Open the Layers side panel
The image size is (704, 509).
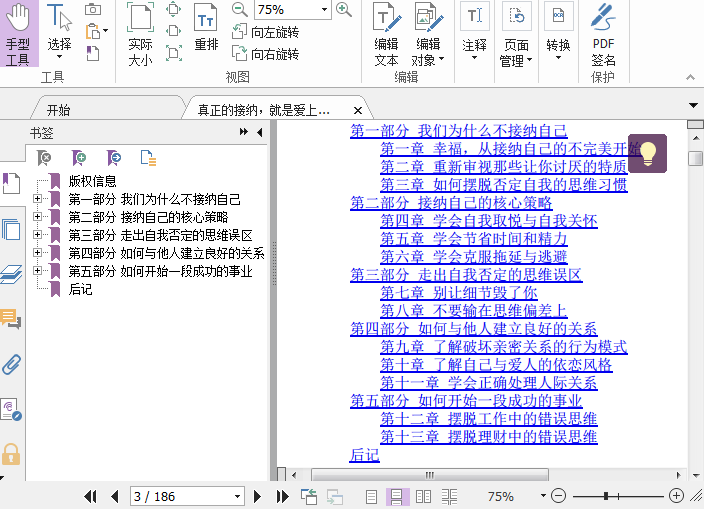pos(11,274)
